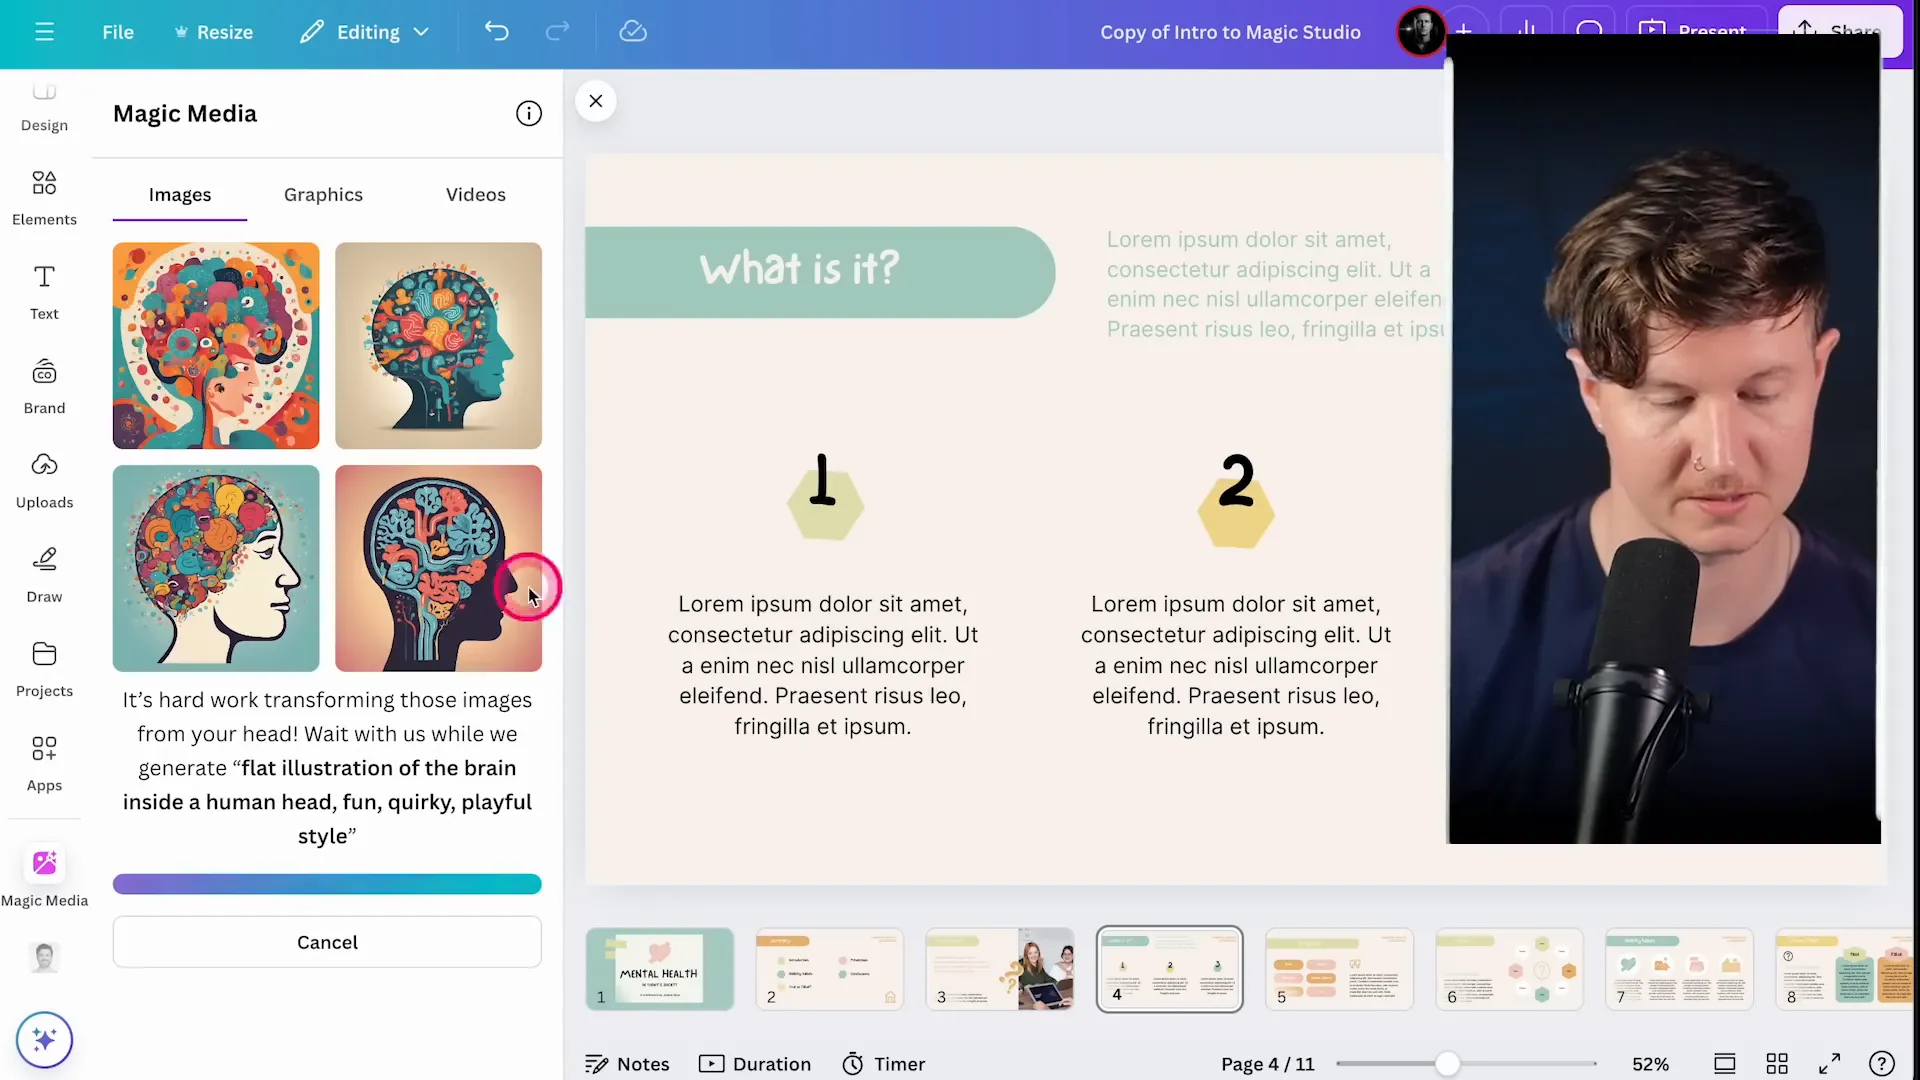Click the undo arrow icon
Screen dimensions: 1920x1080
tap(497, 32)
